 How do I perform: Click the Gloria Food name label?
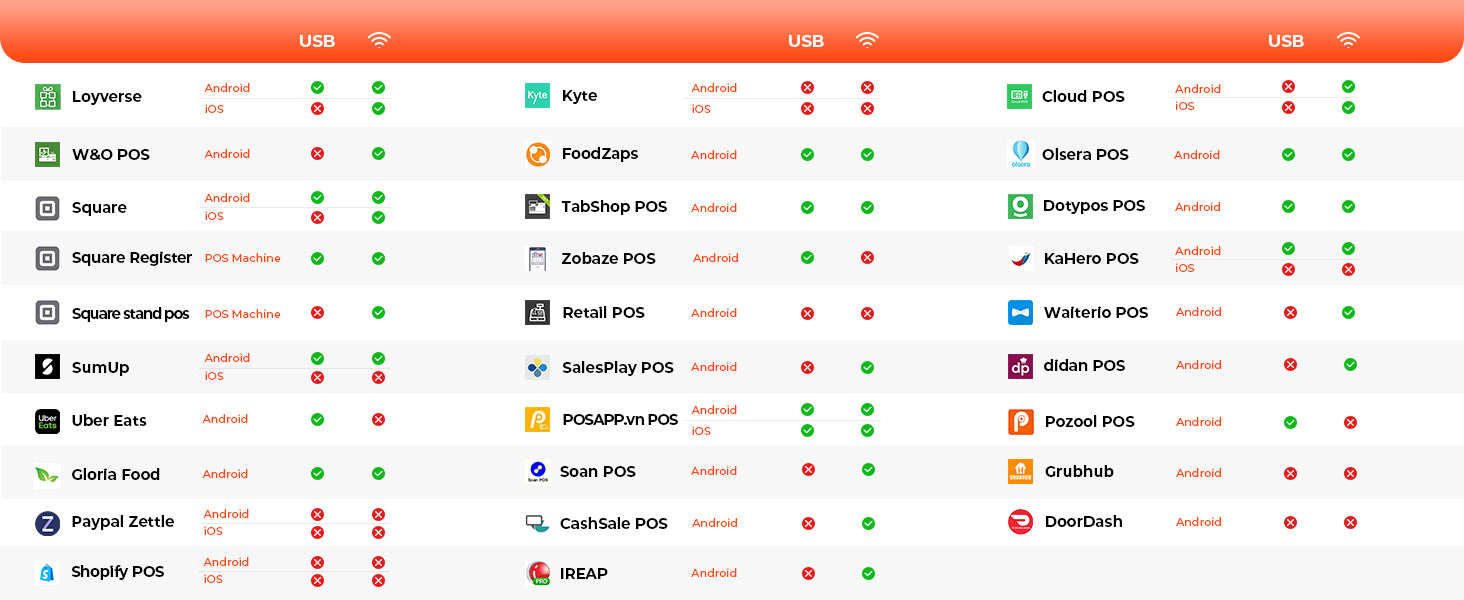(x=115, y=475)
